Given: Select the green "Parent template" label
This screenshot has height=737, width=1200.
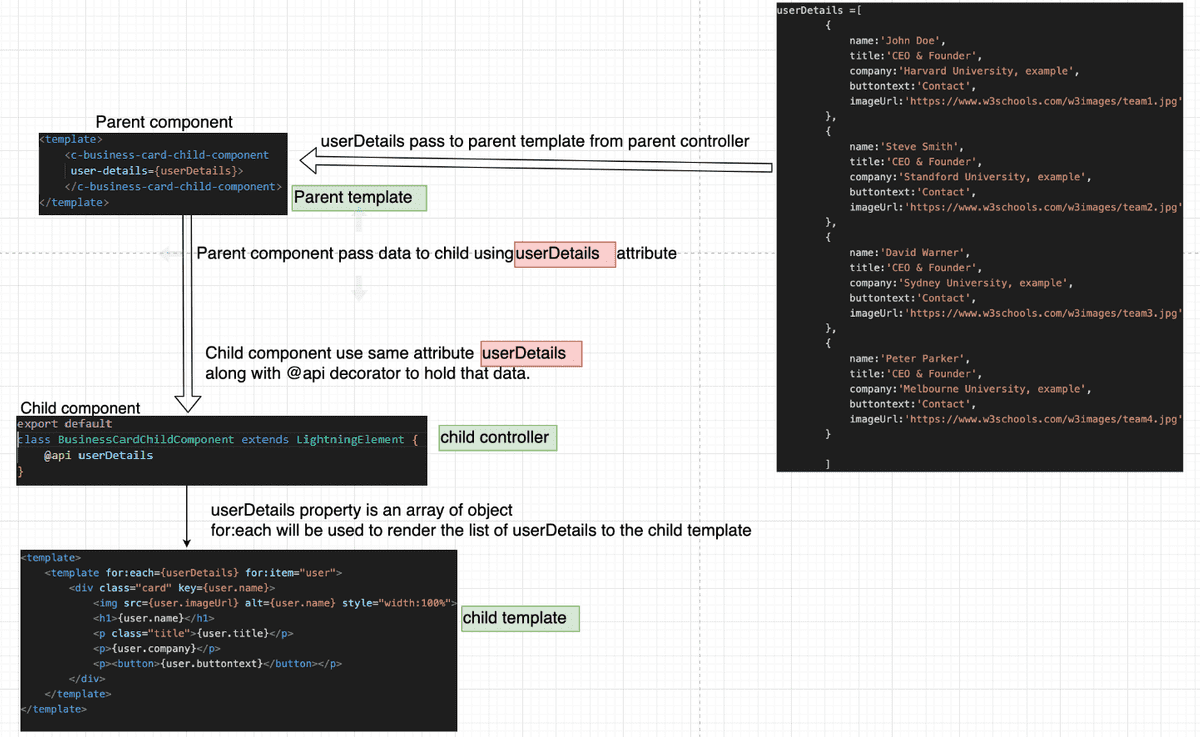Looking at the screenshot, I should (358, 197).
